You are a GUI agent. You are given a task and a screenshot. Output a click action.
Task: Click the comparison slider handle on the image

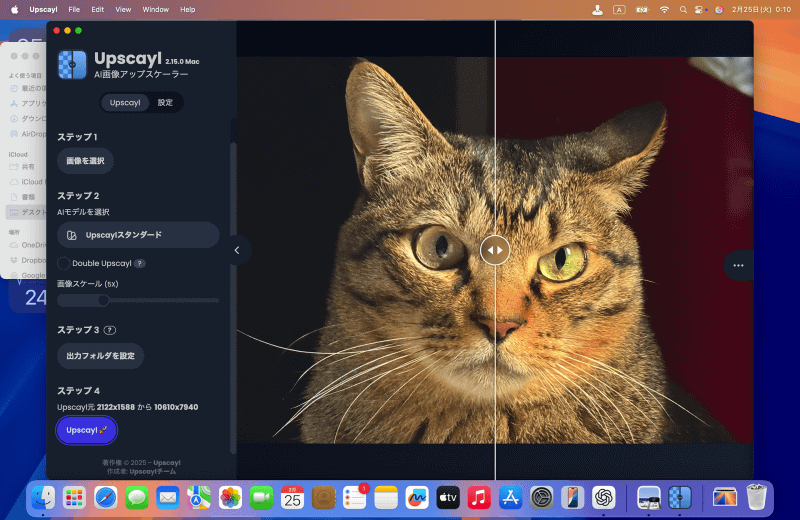pos(495,250)
